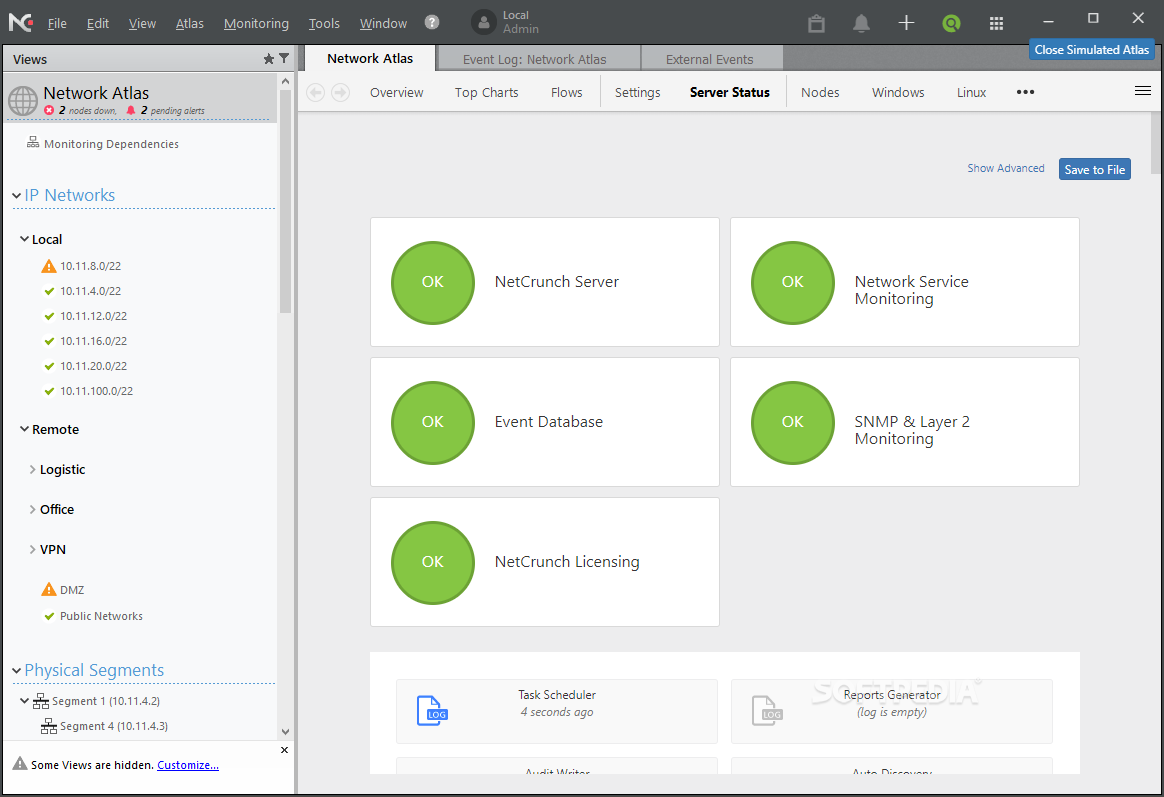Open the Windows tab
Screen dimensions: 1164x797
pyautogui.click(x=897, y=92)
